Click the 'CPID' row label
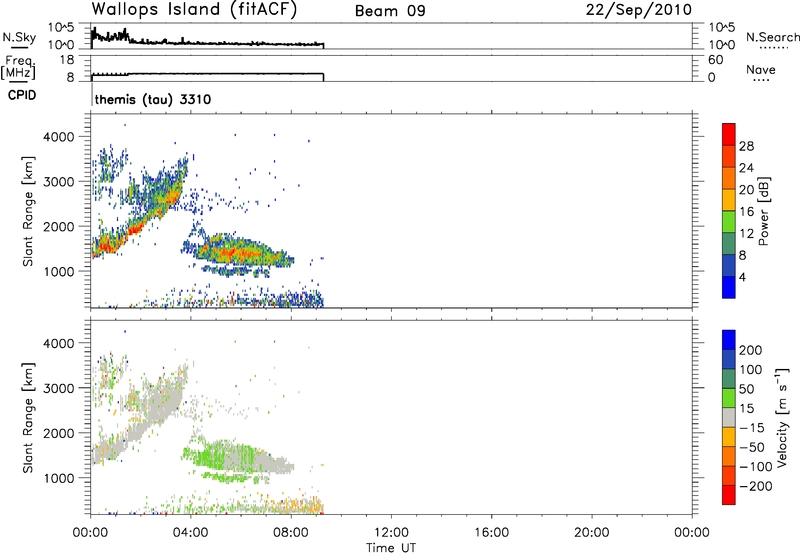Viewport: 800px width, 554px height. 22,95
